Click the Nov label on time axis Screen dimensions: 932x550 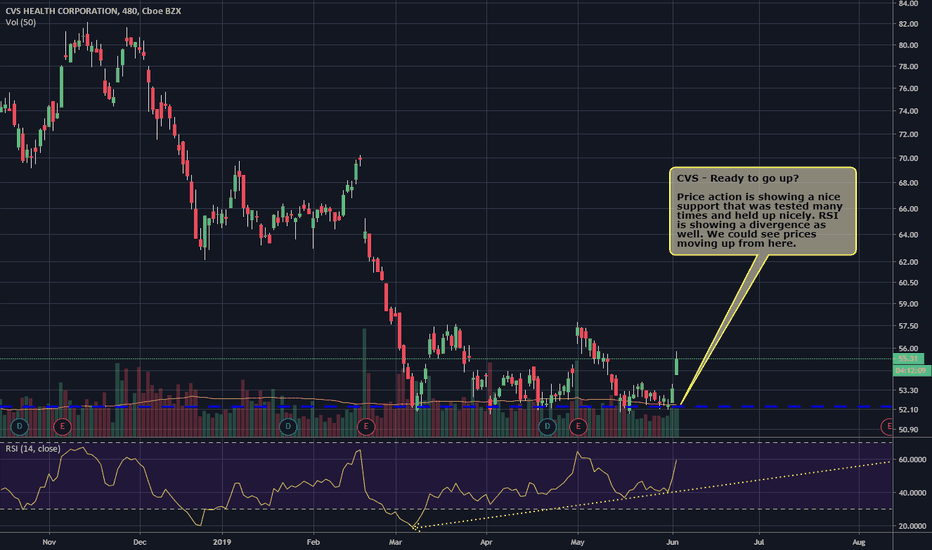click(49, 542)
